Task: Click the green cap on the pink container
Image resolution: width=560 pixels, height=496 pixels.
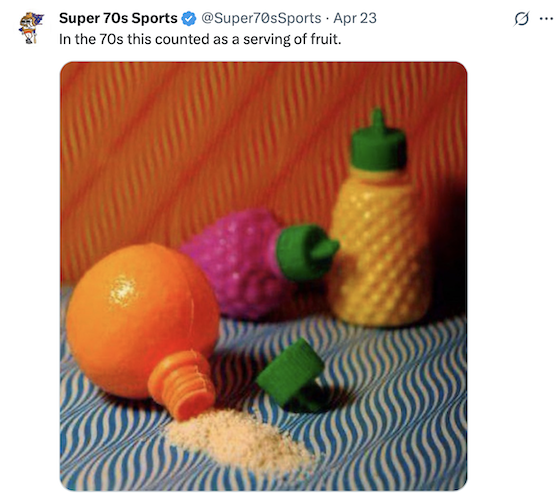Action: (x=306, y=251)
